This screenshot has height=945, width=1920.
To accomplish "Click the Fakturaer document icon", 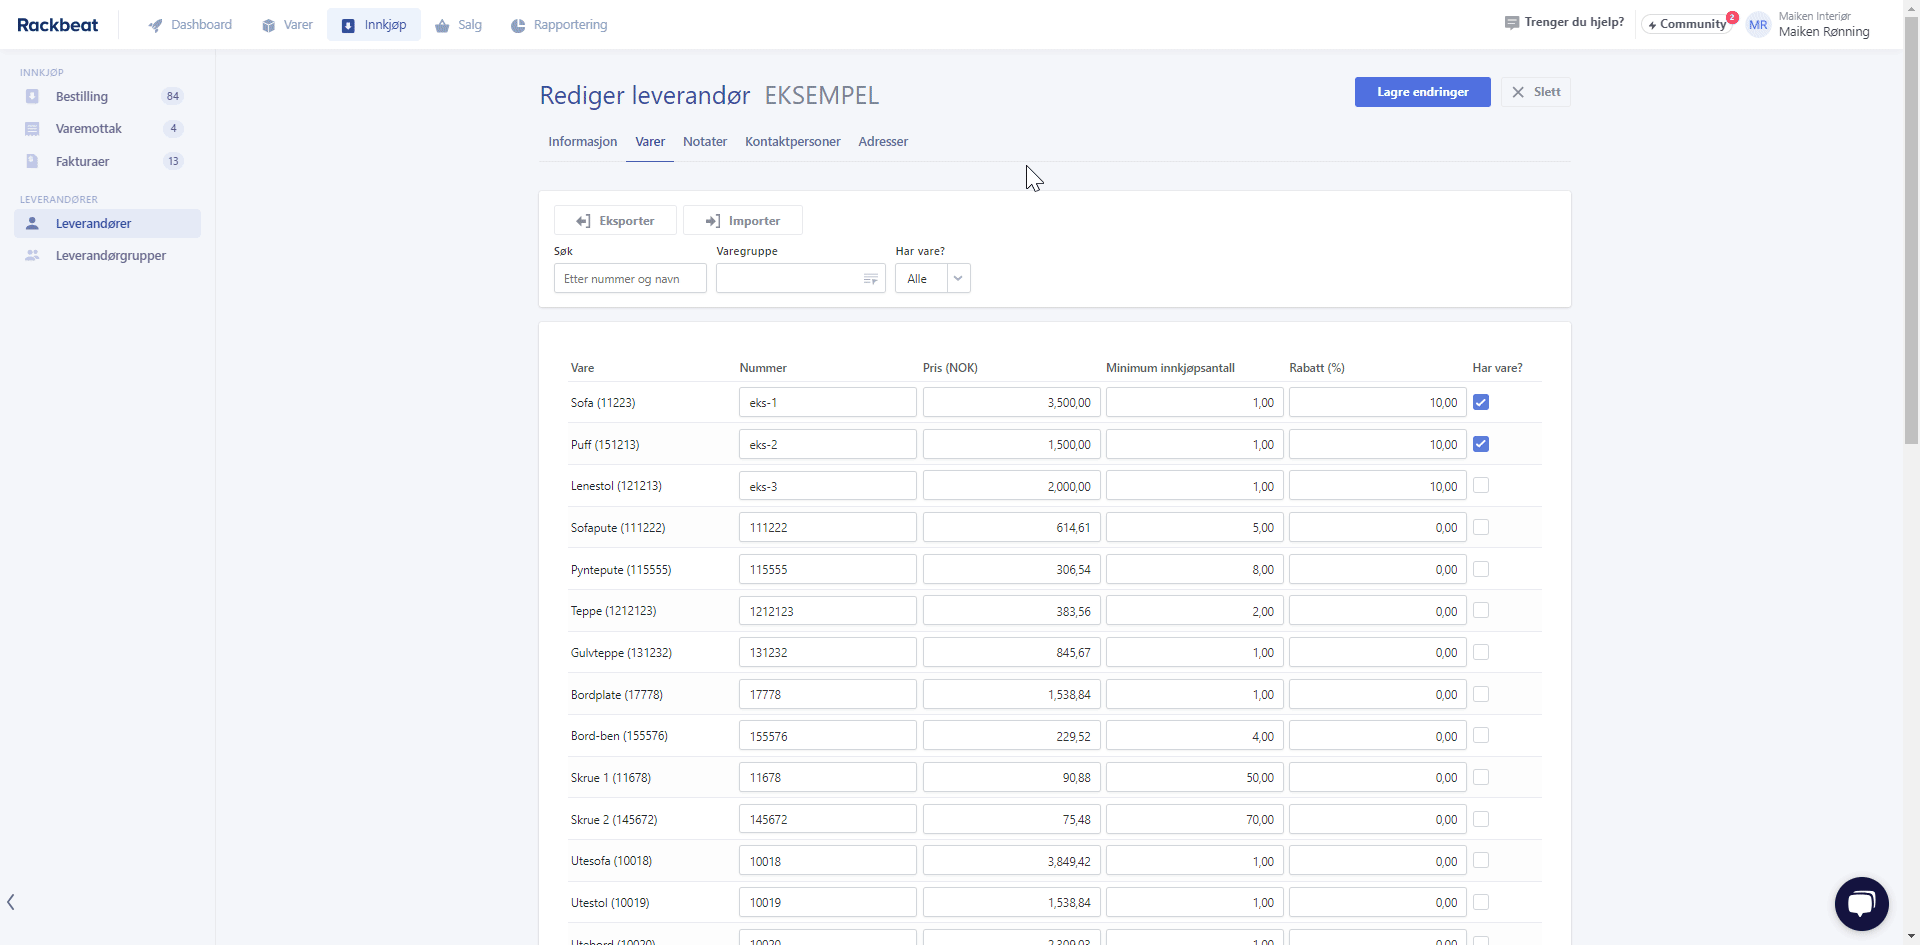I will pos(32,161).
